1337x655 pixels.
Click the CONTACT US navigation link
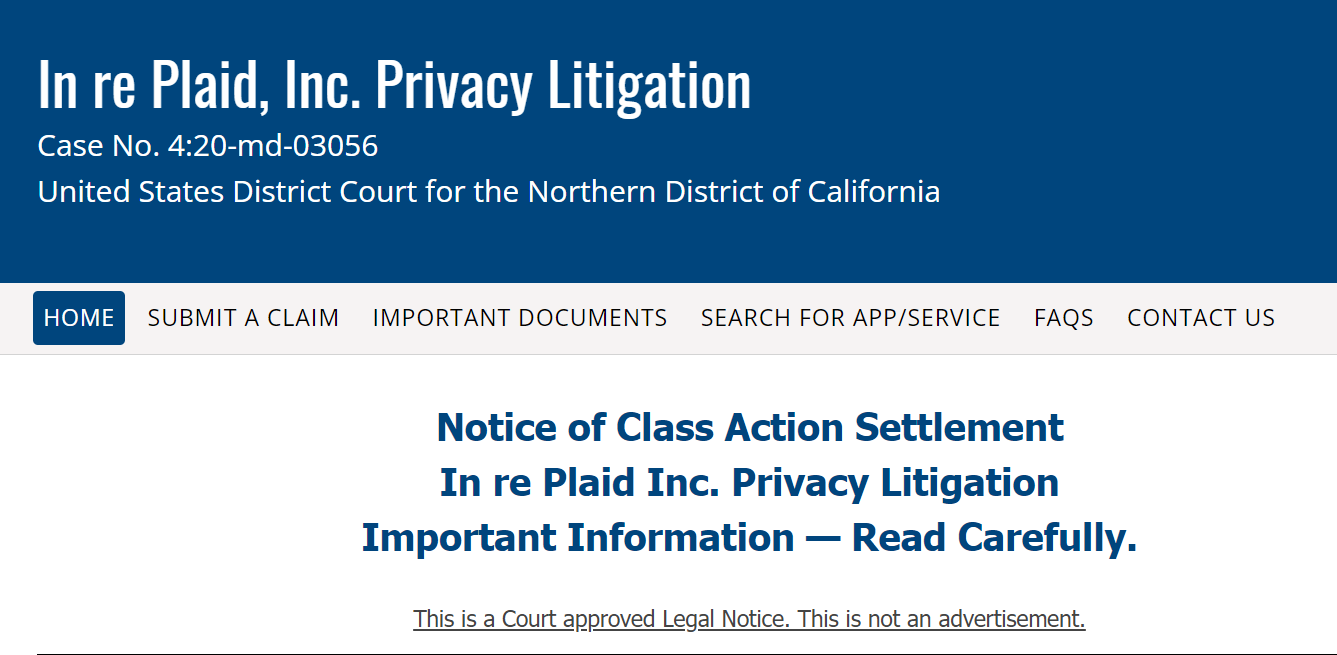pyautogui.click(x=1201, y=318)
